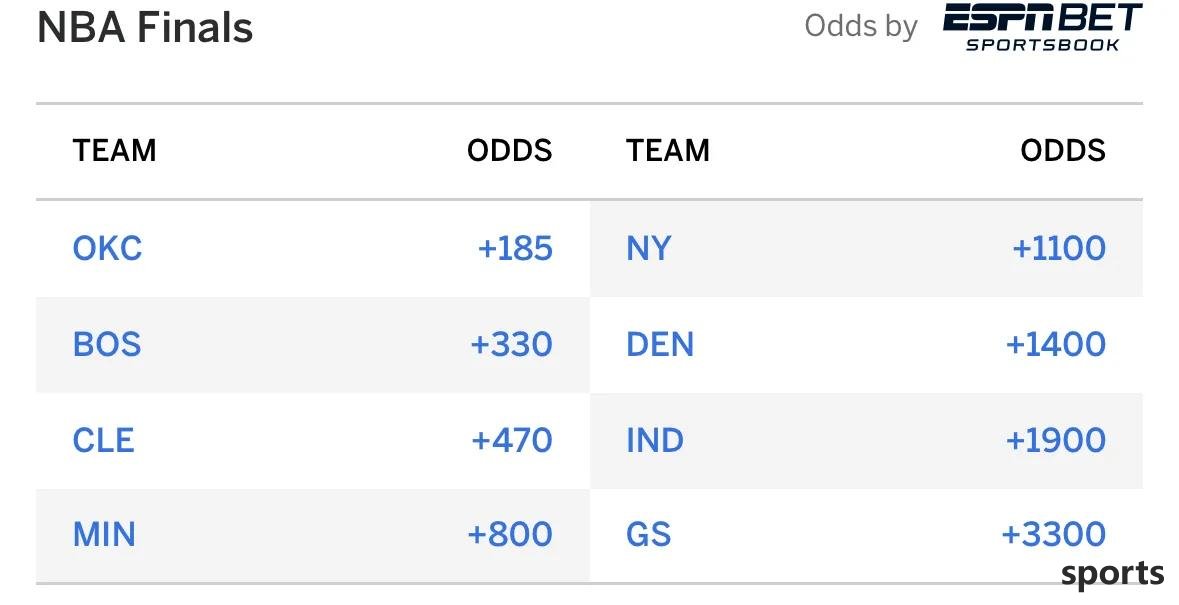Open the OKC team link
The image size is (1179, 605).
coord(108,249)
